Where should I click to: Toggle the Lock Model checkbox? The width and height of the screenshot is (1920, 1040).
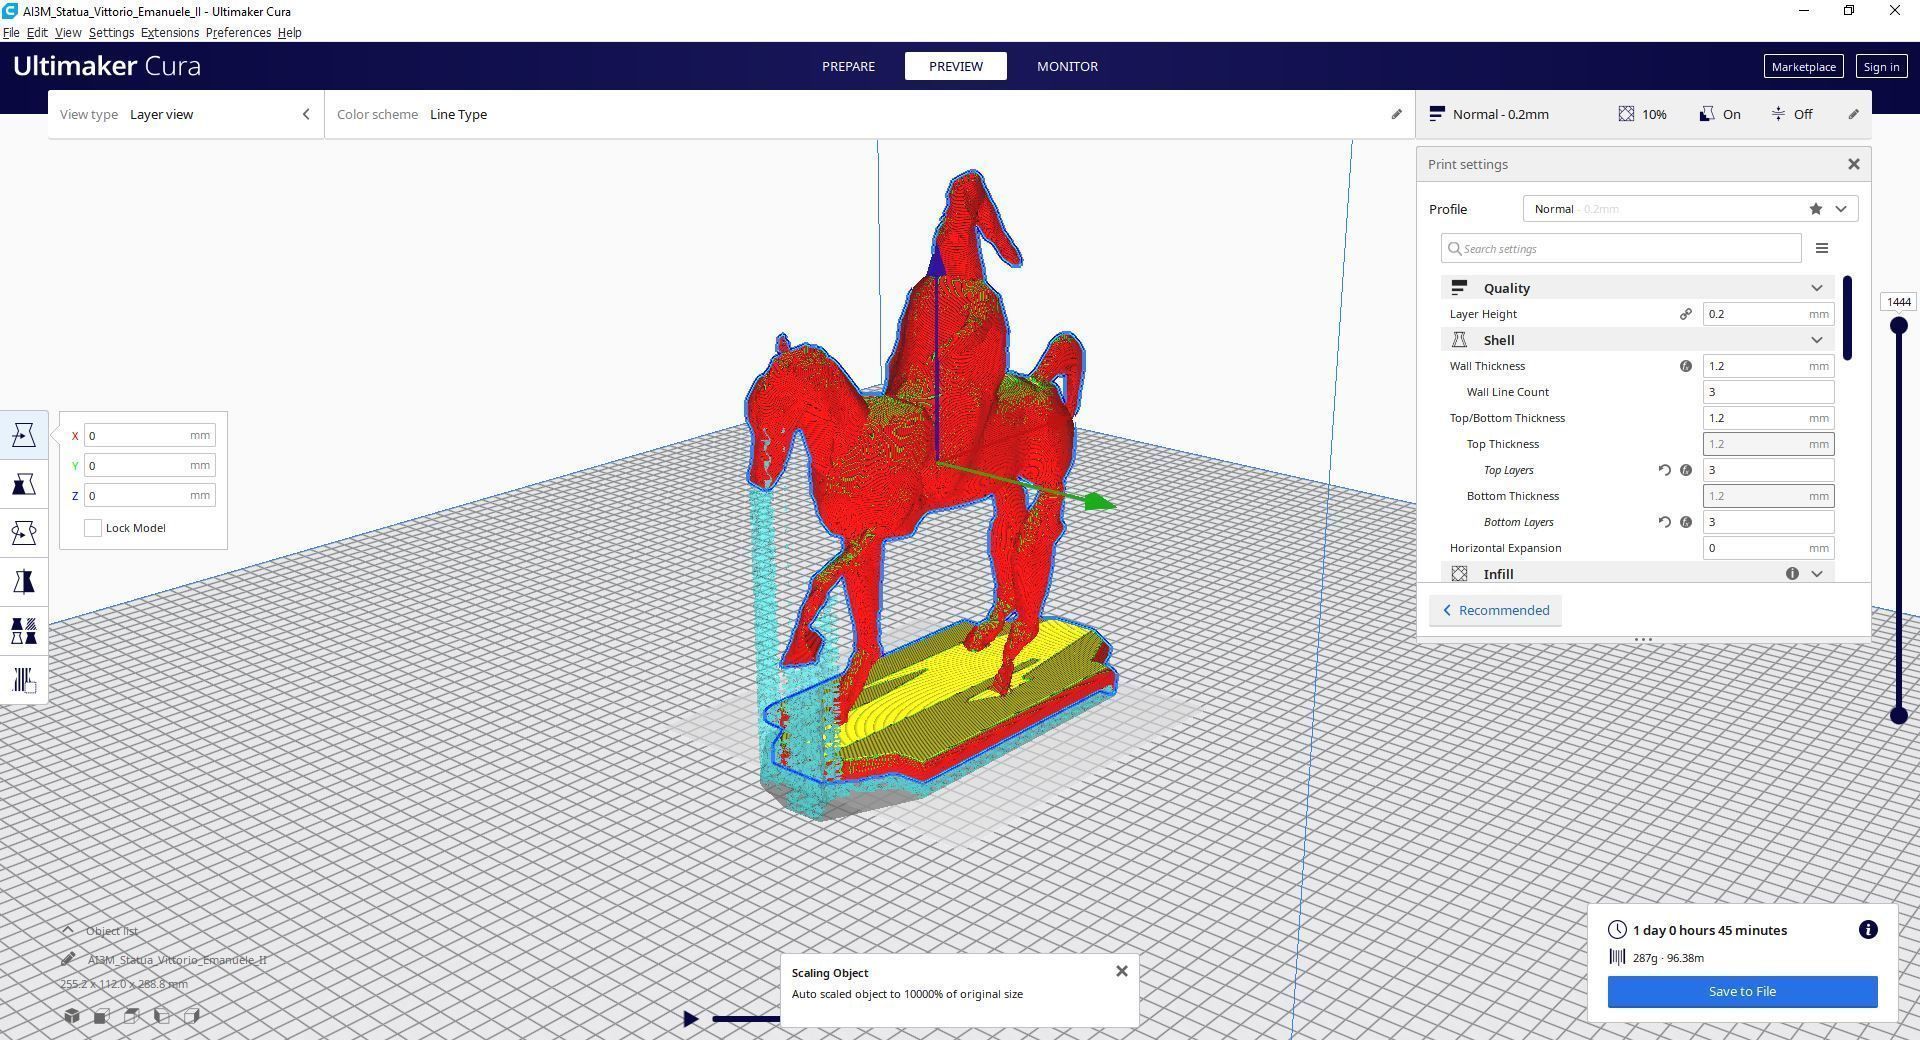coord(93,528)
